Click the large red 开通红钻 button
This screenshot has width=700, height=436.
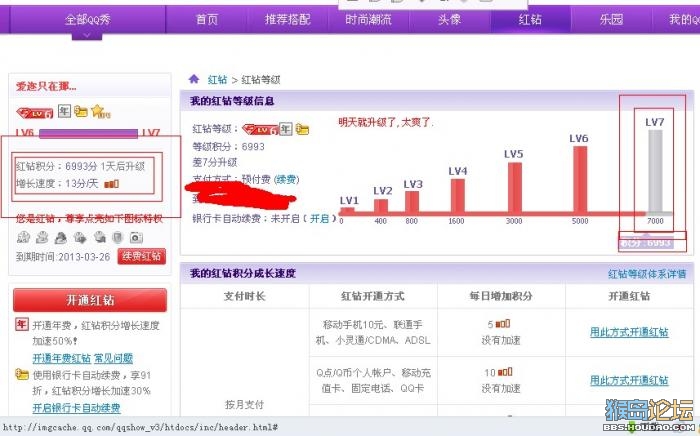90,300
